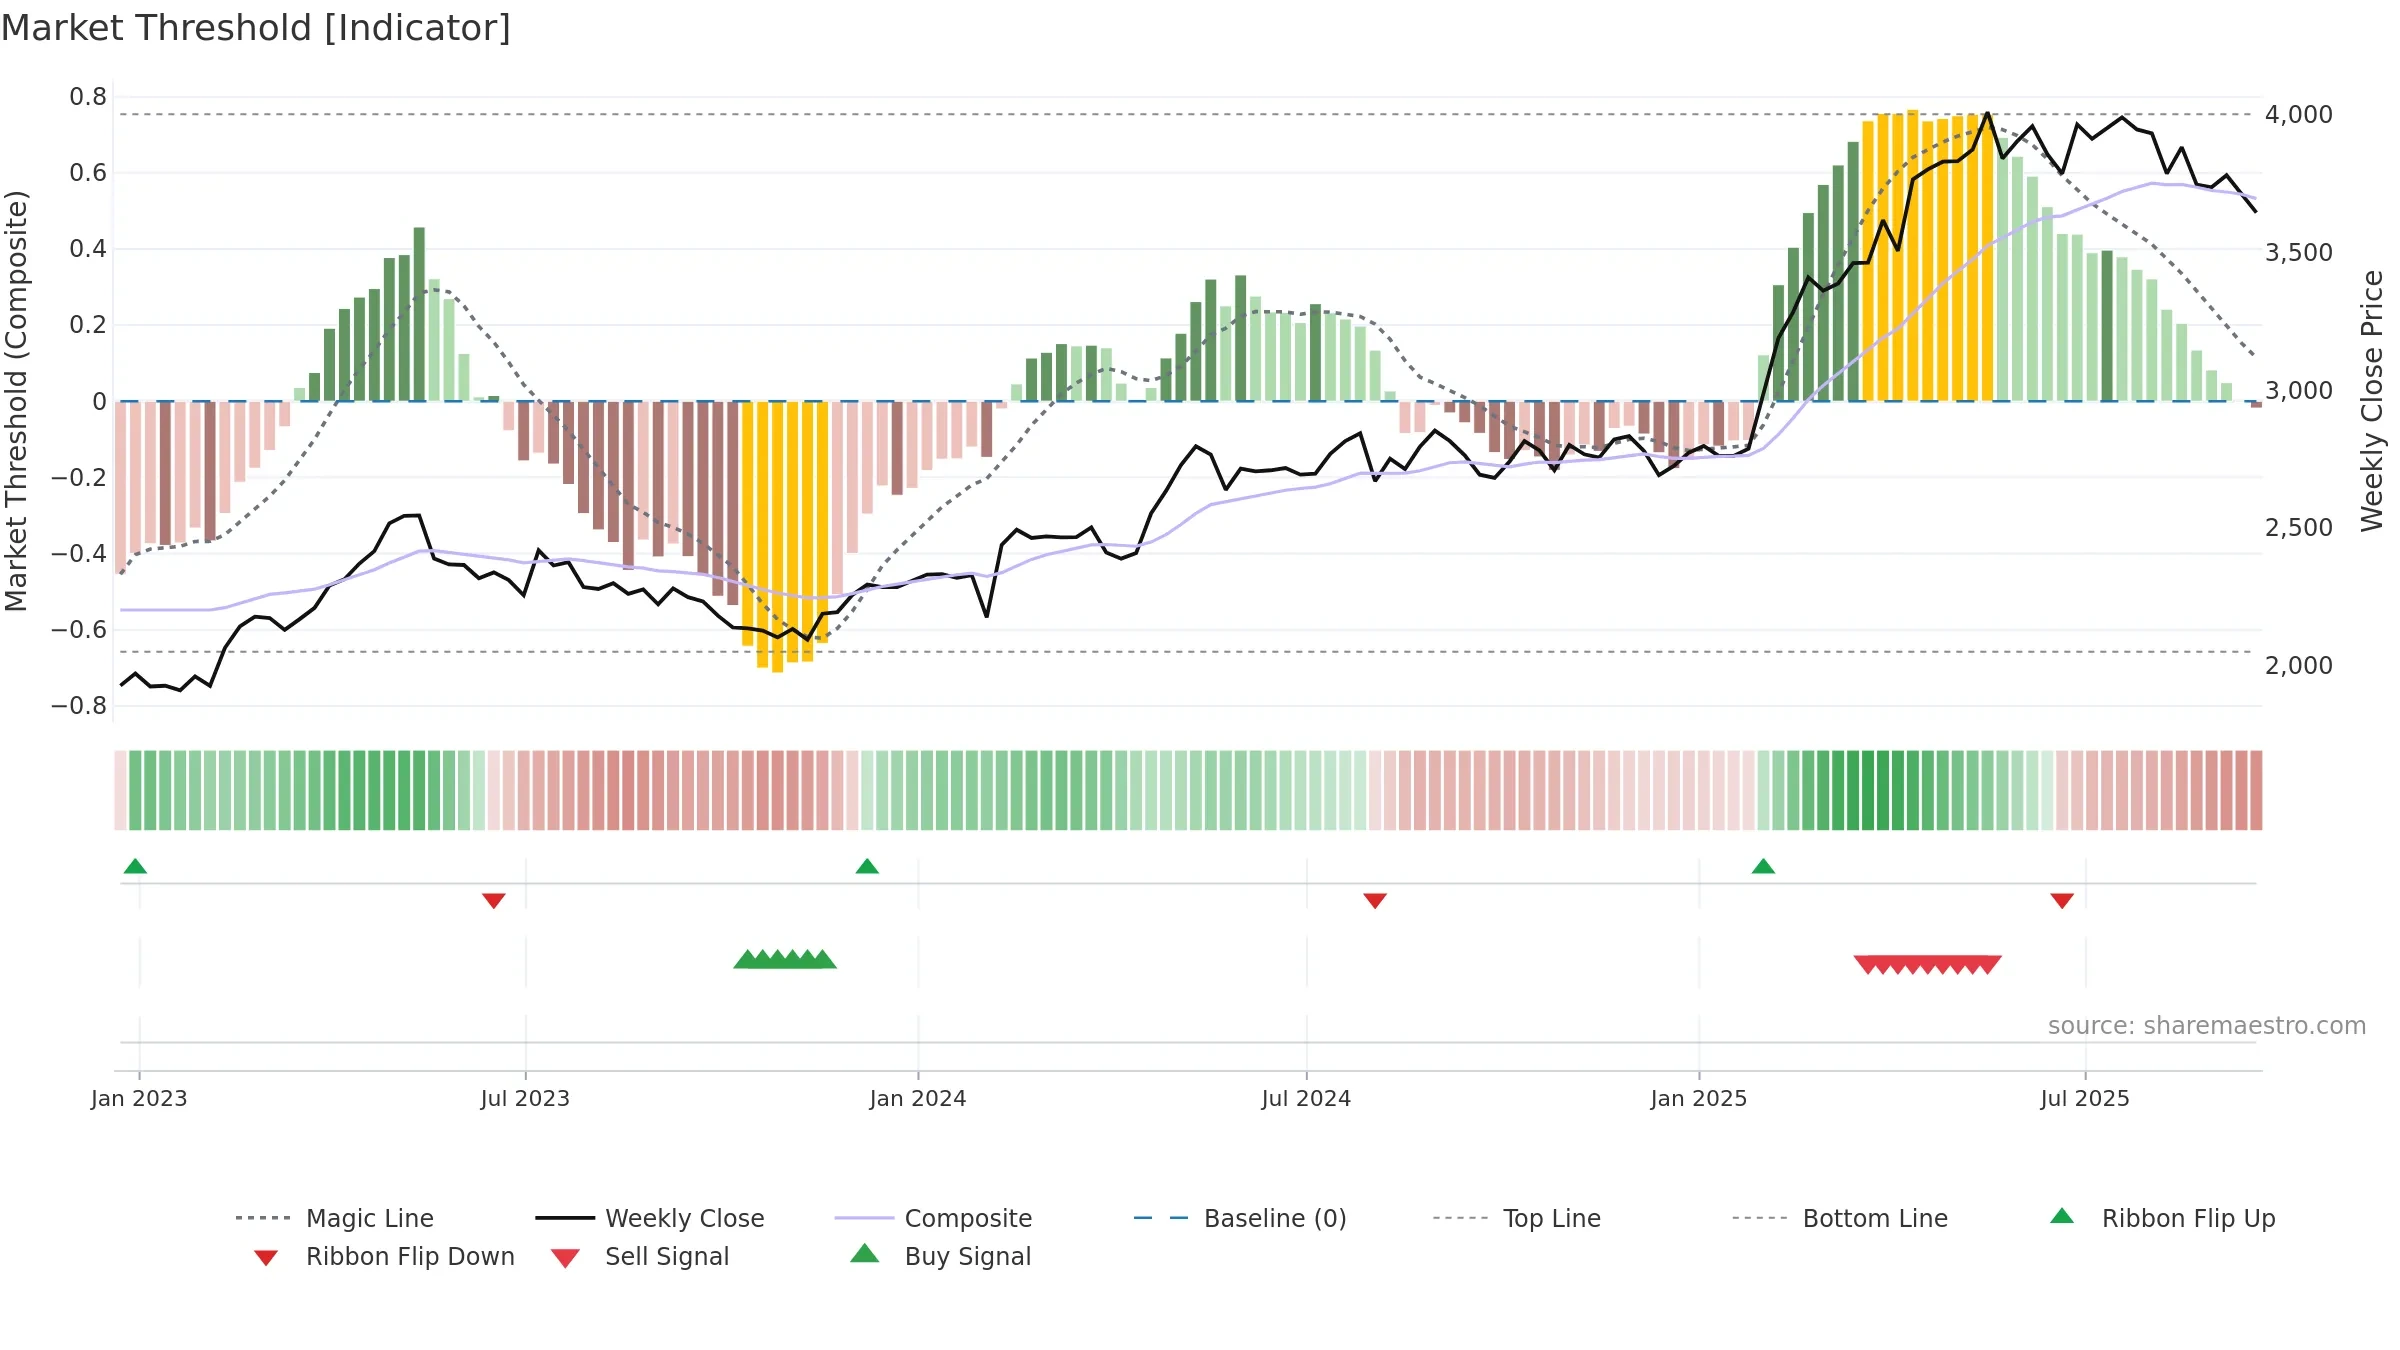Hide Buy Signal markers via legend
The width and height of the screenshot is (2400, 1350).
(940, 1256)
